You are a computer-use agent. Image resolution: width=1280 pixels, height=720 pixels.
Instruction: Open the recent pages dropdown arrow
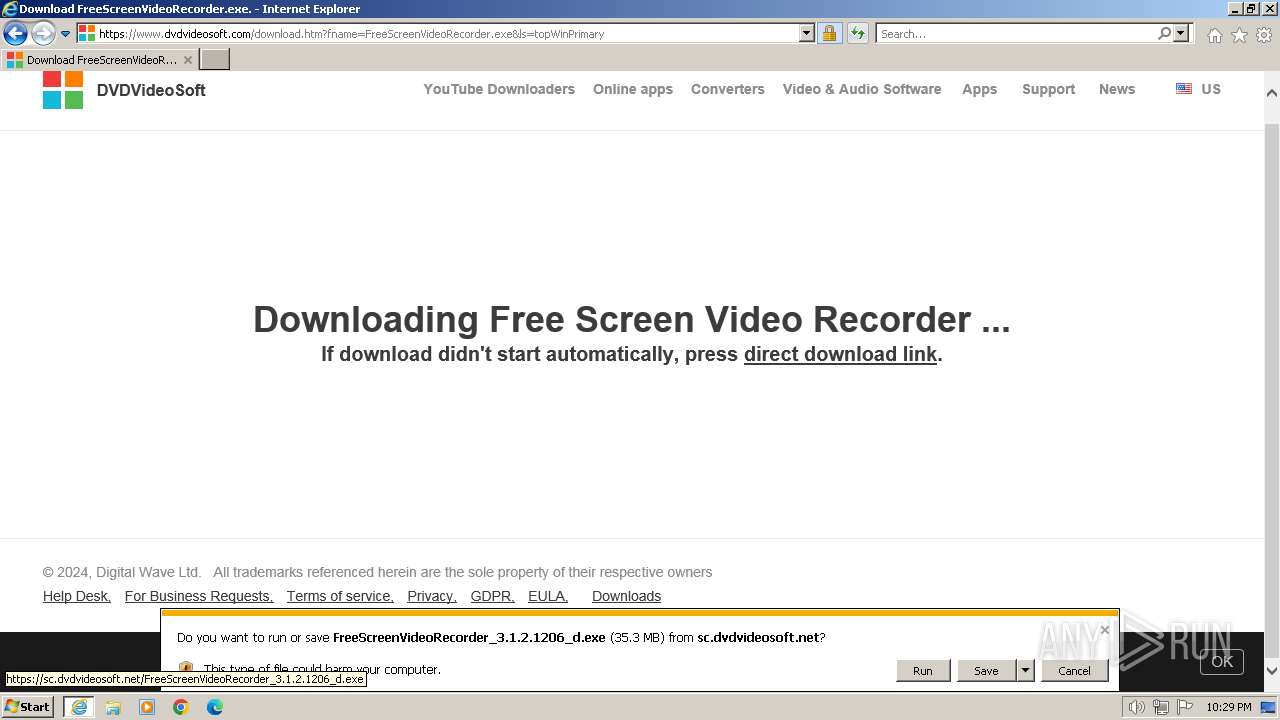tap(66, 34)
